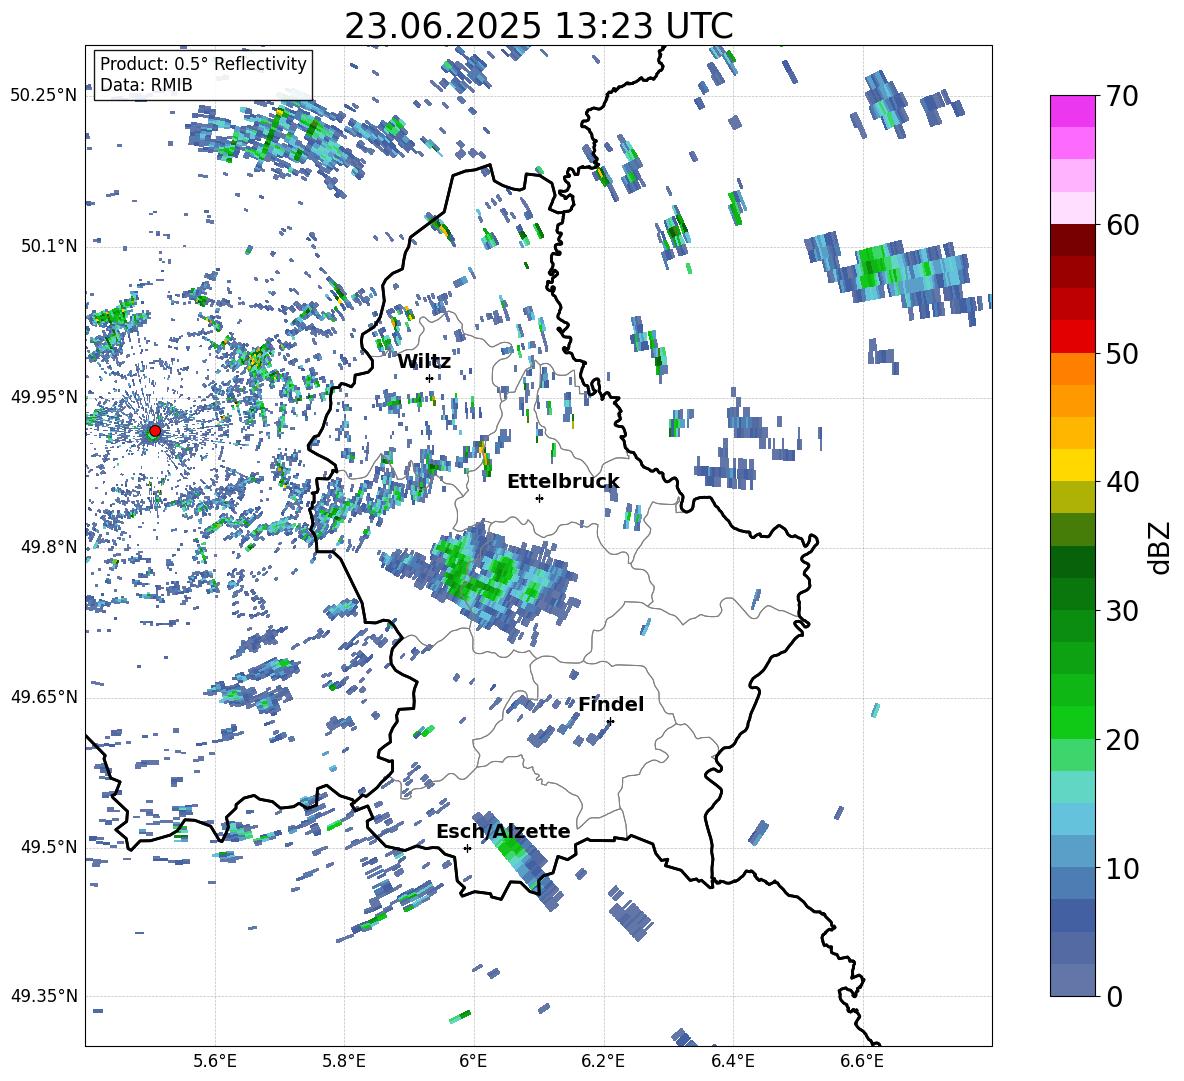Viewport: 1184px width, 1081px height.
Task: Click the 50.1°N latitude label
Action: click(x=50, y=246)
